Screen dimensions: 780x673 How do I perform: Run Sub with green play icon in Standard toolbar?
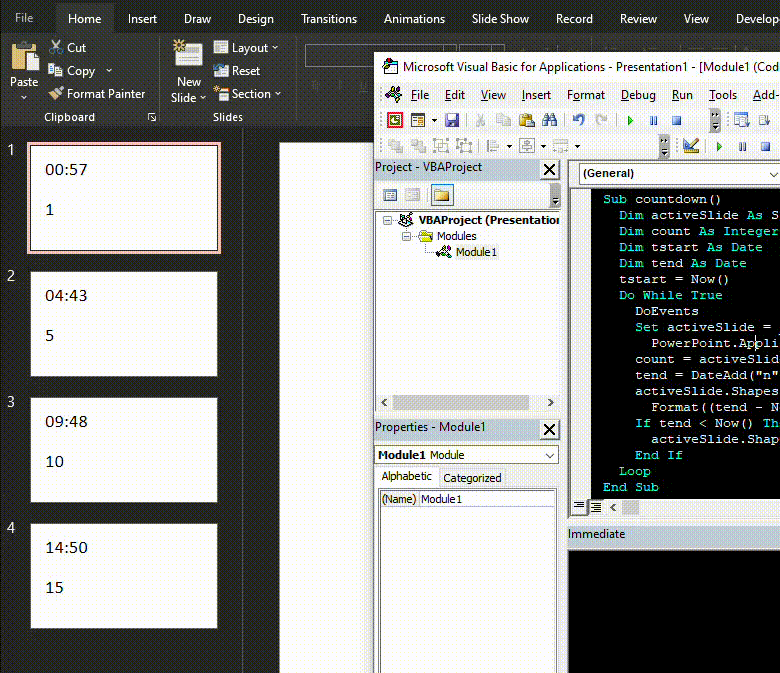[630, 120]
